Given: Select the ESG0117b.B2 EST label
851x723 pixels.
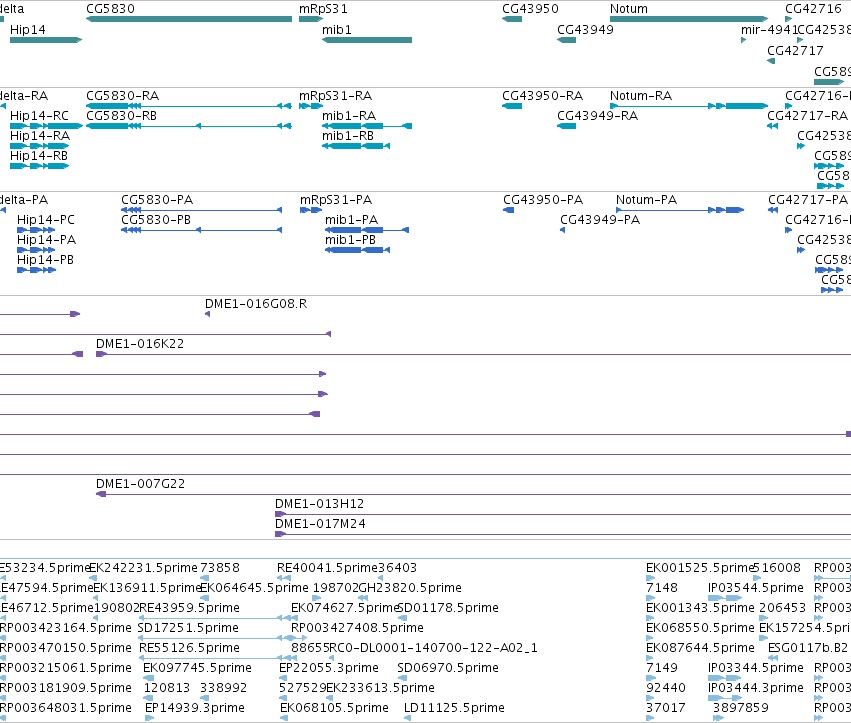Looking at the screenshot, I should coord(808,648).
